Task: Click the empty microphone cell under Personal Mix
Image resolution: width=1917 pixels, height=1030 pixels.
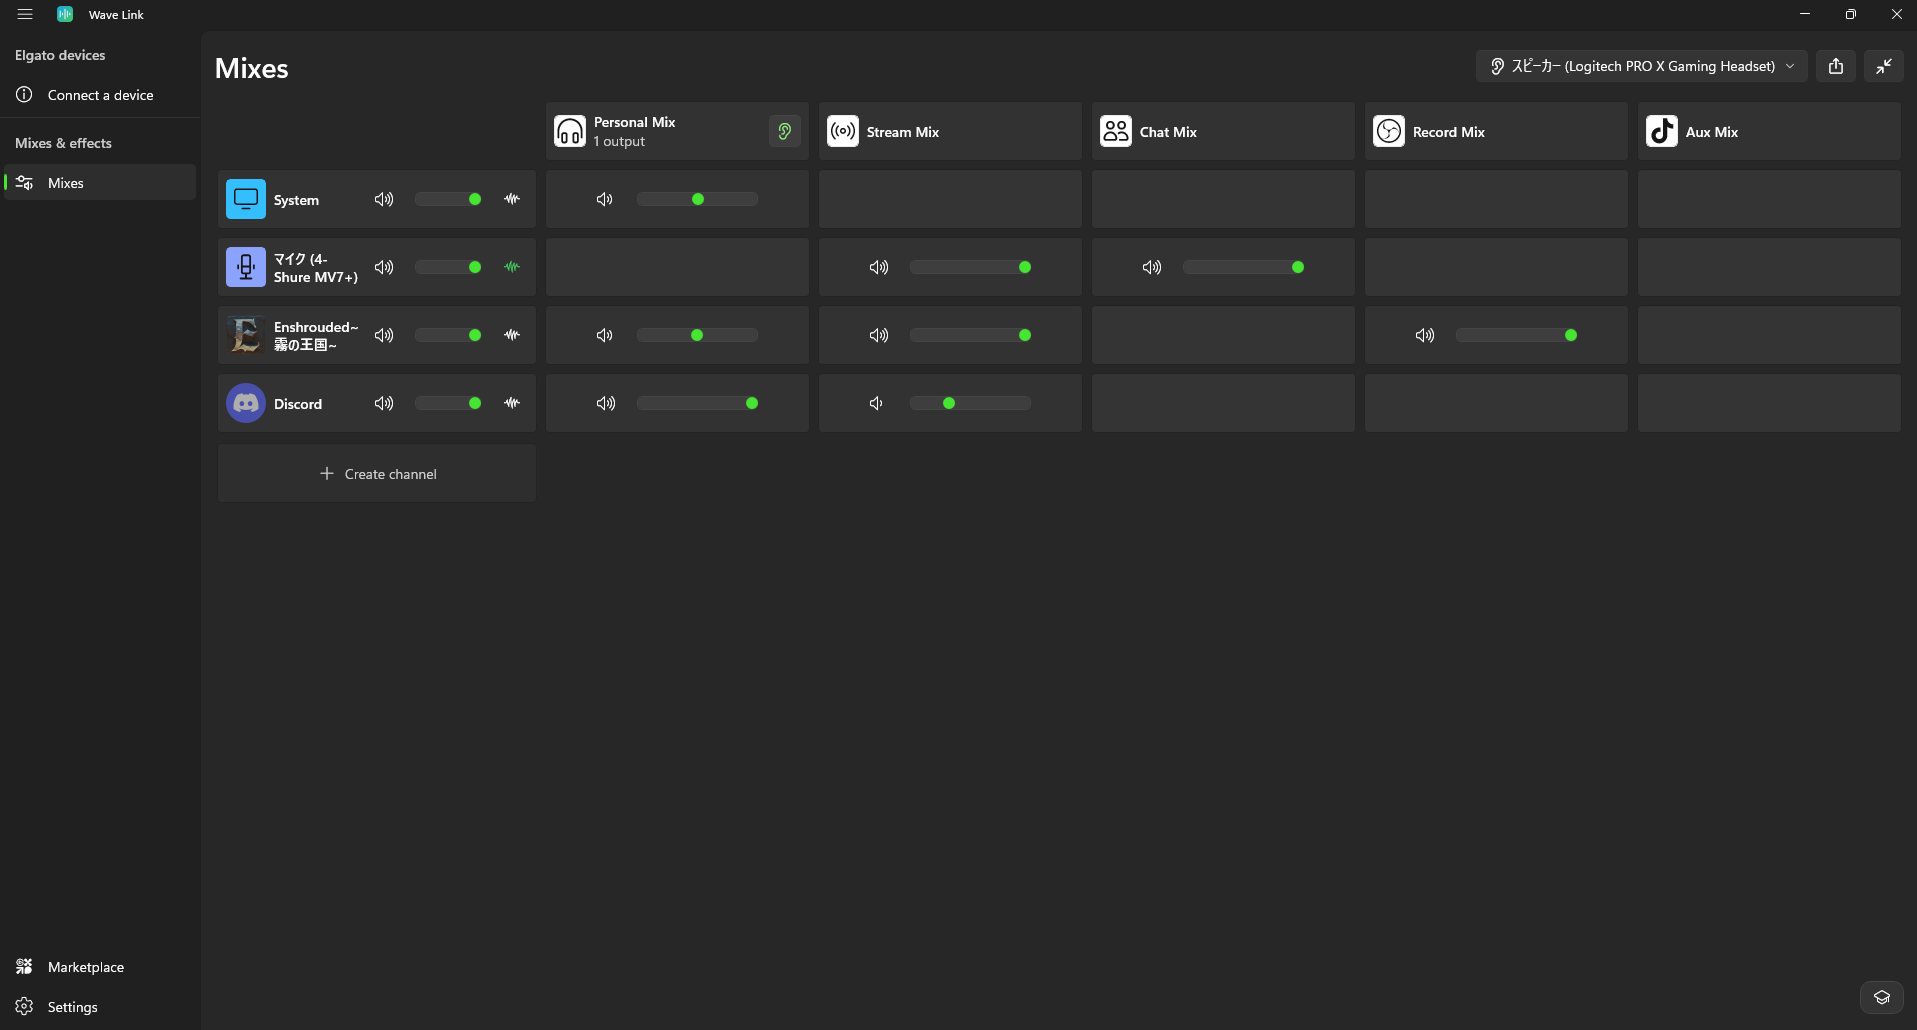Action: coord(677,267)
